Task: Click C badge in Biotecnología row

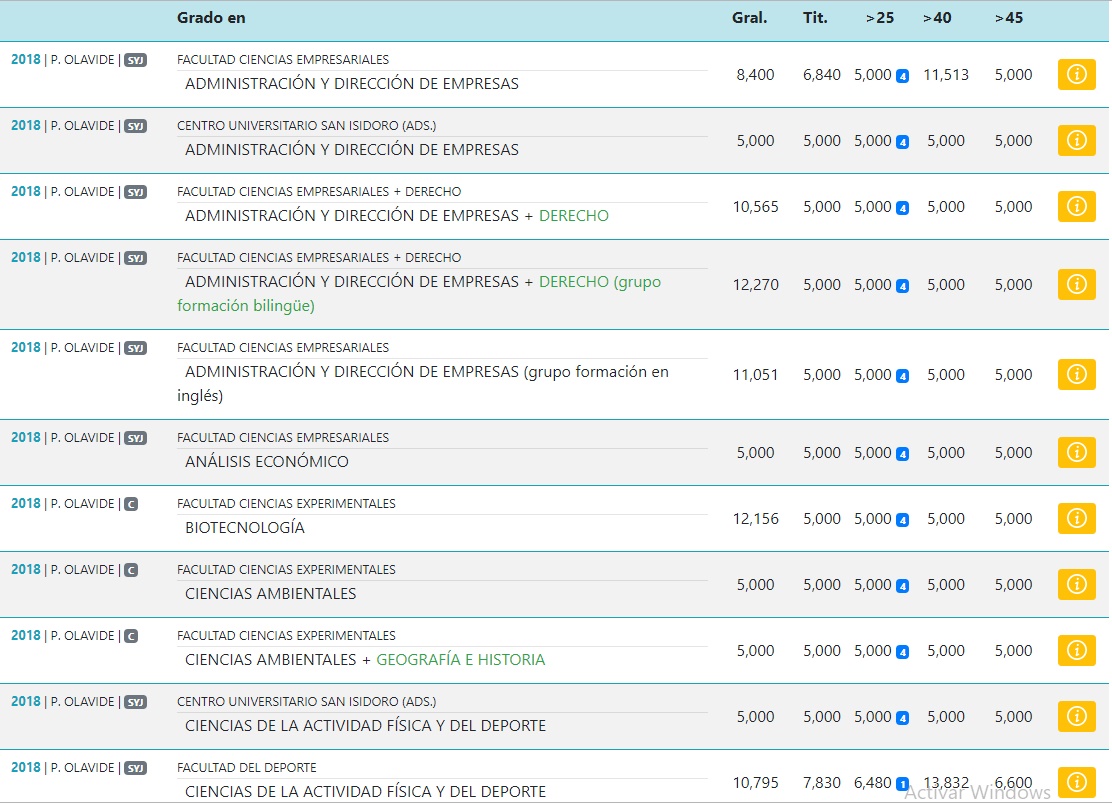Action: click(x=131, y=504)
